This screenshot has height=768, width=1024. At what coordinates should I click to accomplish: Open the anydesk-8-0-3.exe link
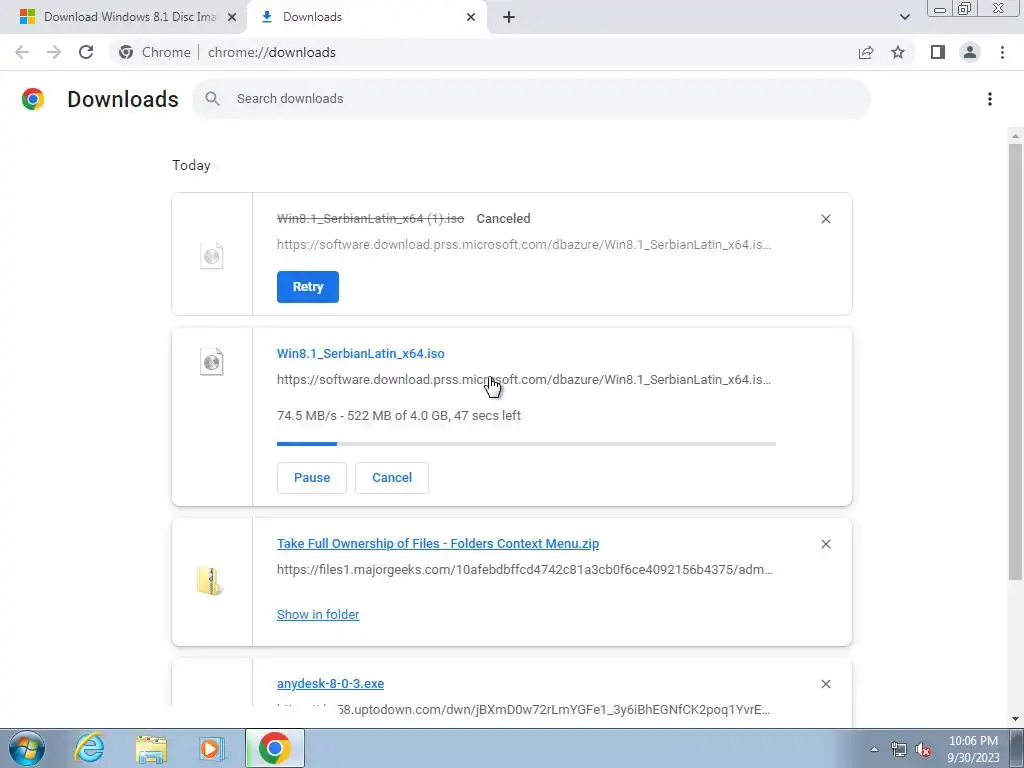pyautogui.click(x=330, y=683)
